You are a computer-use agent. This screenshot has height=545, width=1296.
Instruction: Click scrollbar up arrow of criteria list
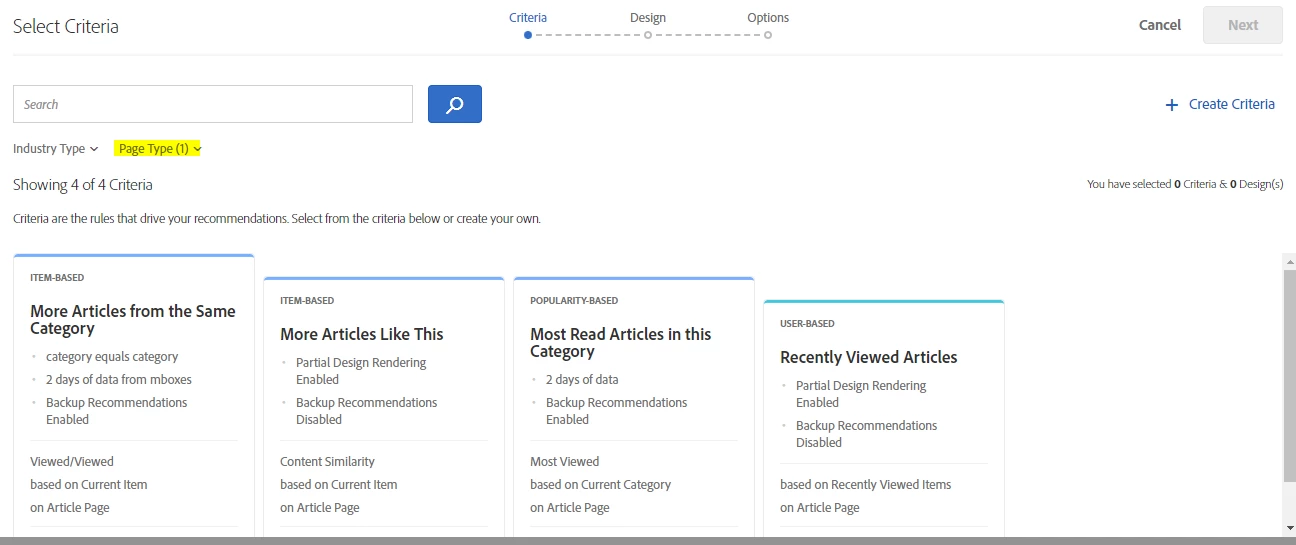tap(1289, 261)
